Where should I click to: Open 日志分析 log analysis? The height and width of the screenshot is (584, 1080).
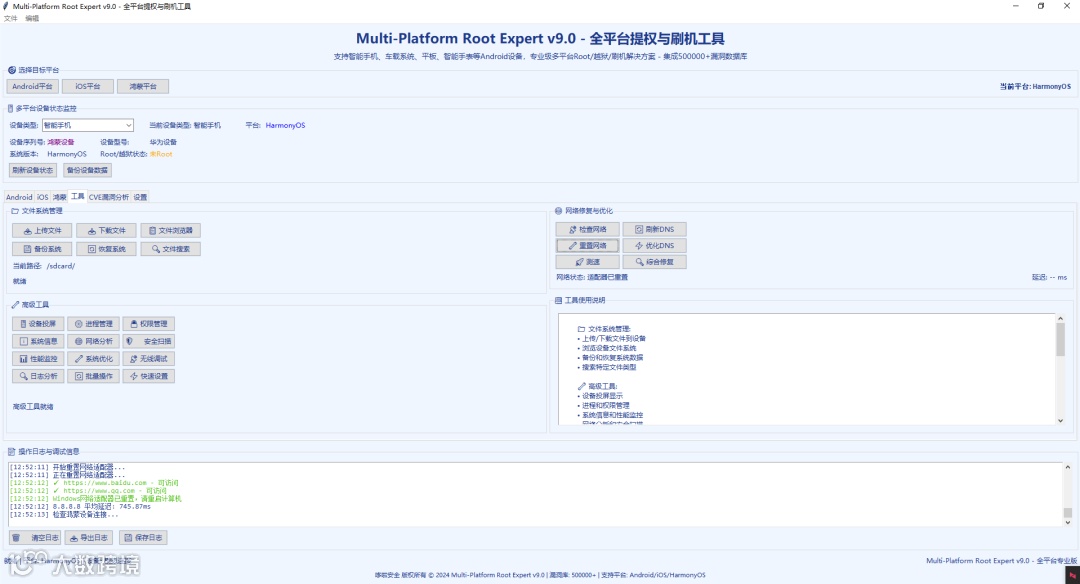[x=38, y=376]
